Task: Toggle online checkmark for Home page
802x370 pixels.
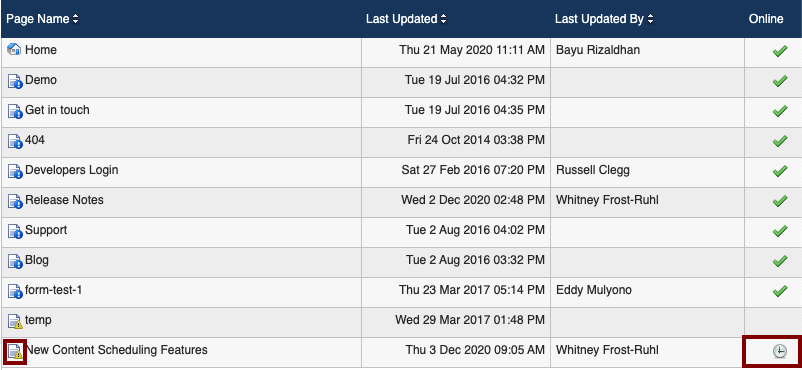Action: click(x=779, y=51)
